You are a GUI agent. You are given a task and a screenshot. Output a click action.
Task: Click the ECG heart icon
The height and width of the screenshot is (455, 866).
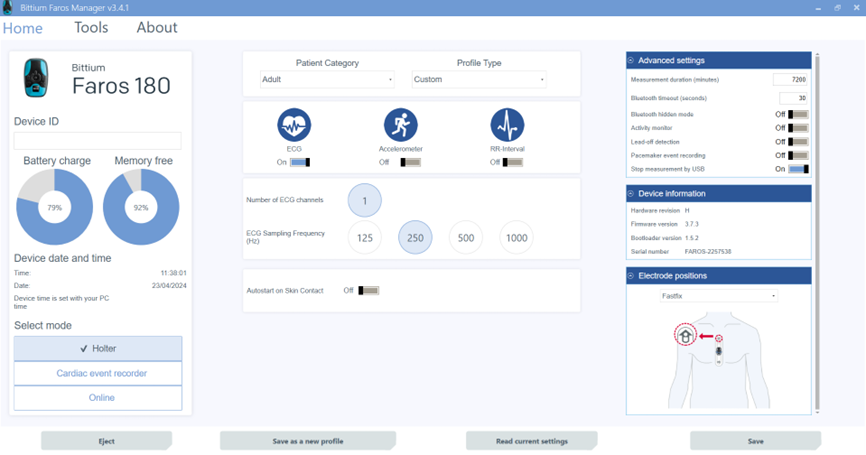click(x=294, y=125)
